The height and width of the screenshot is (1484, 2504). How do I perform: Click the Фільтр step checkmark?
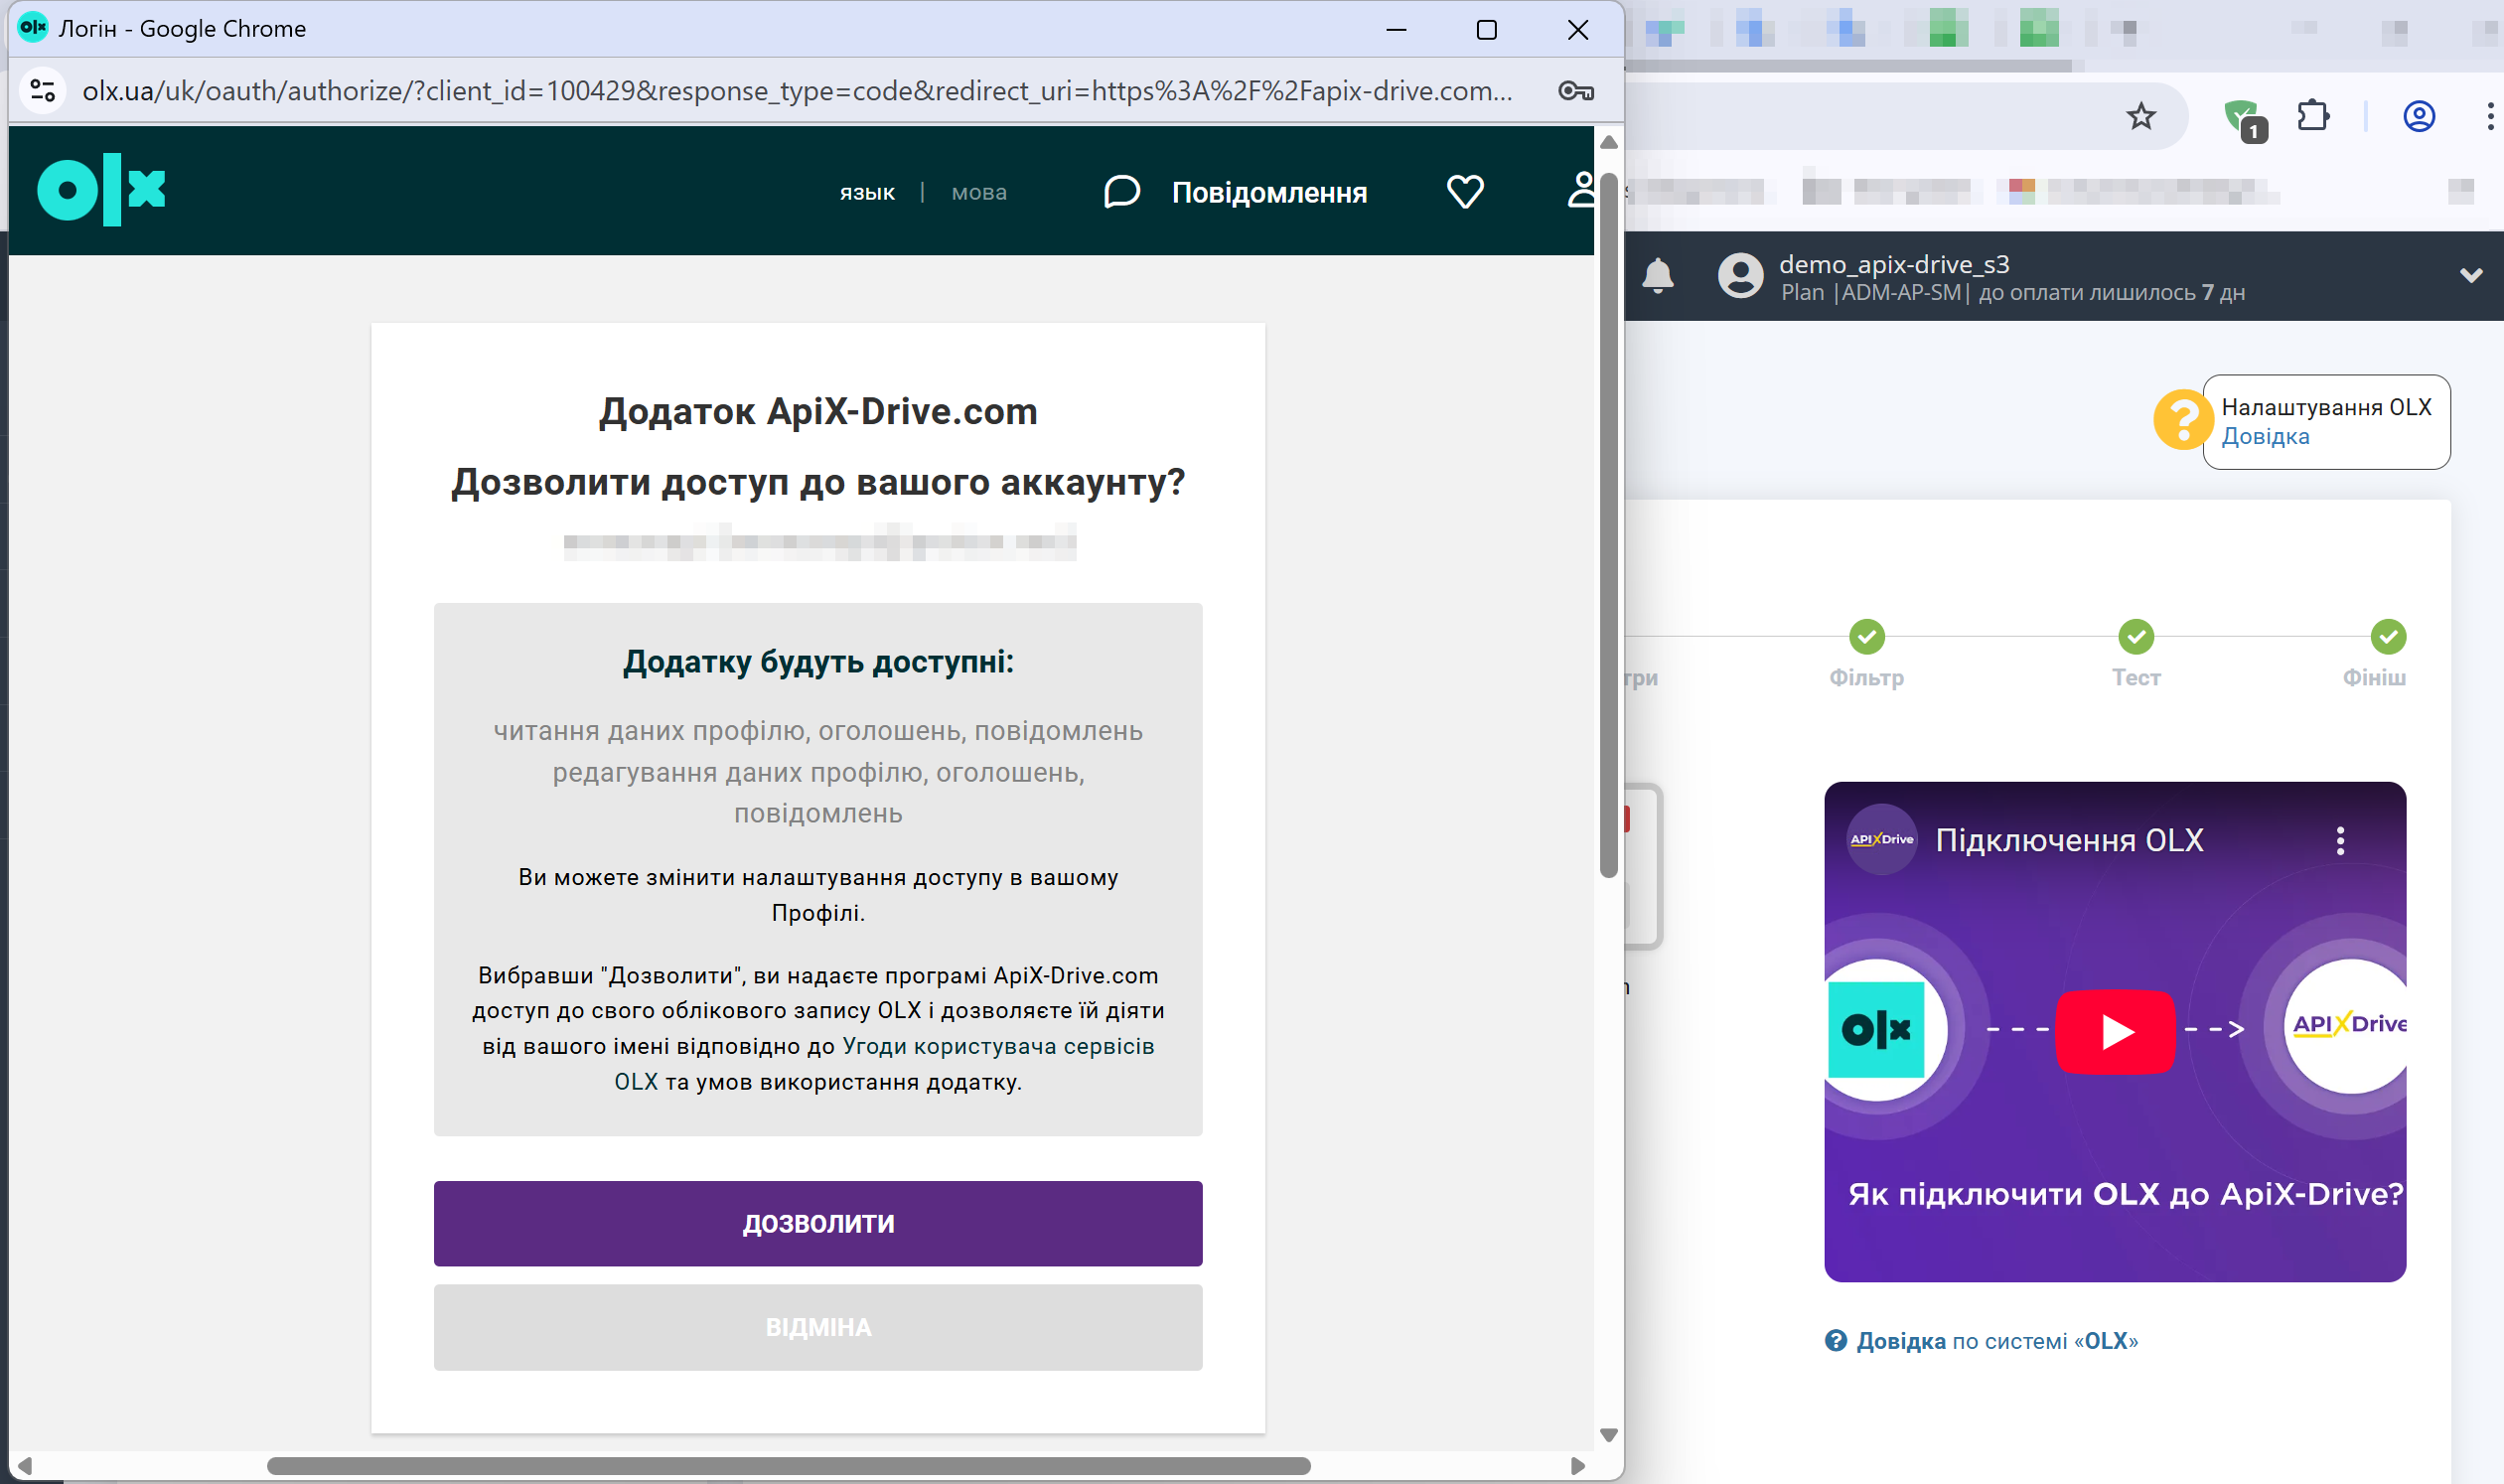click(1866, 637)
